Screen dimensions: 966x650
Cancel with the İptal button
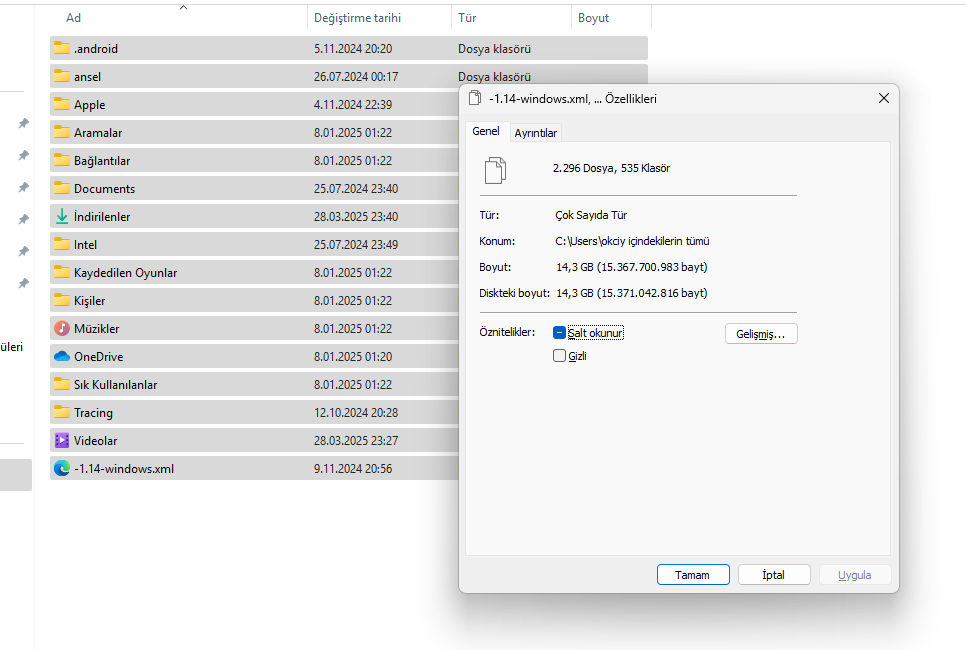click(x=774, y=575)
